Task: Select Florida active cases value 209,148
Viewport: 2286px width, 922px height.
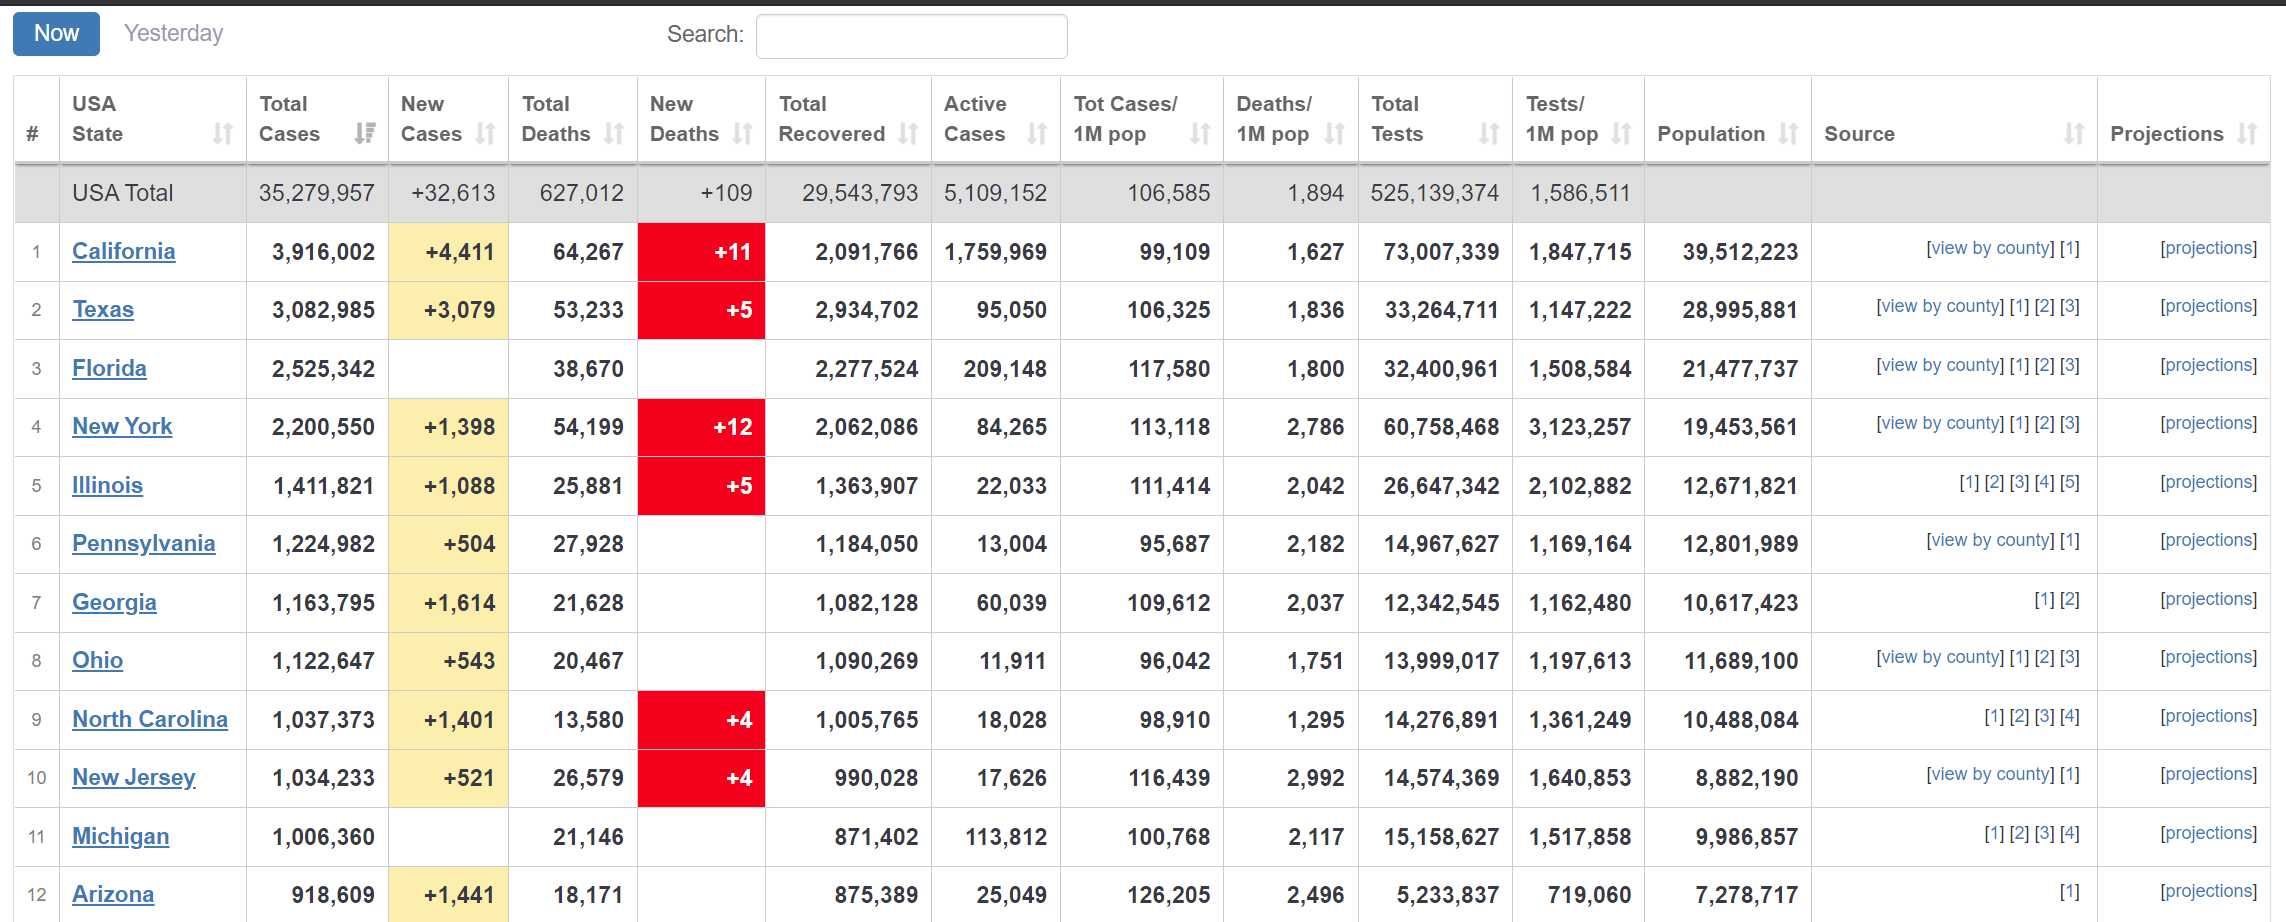Action: coord(1005,369)
